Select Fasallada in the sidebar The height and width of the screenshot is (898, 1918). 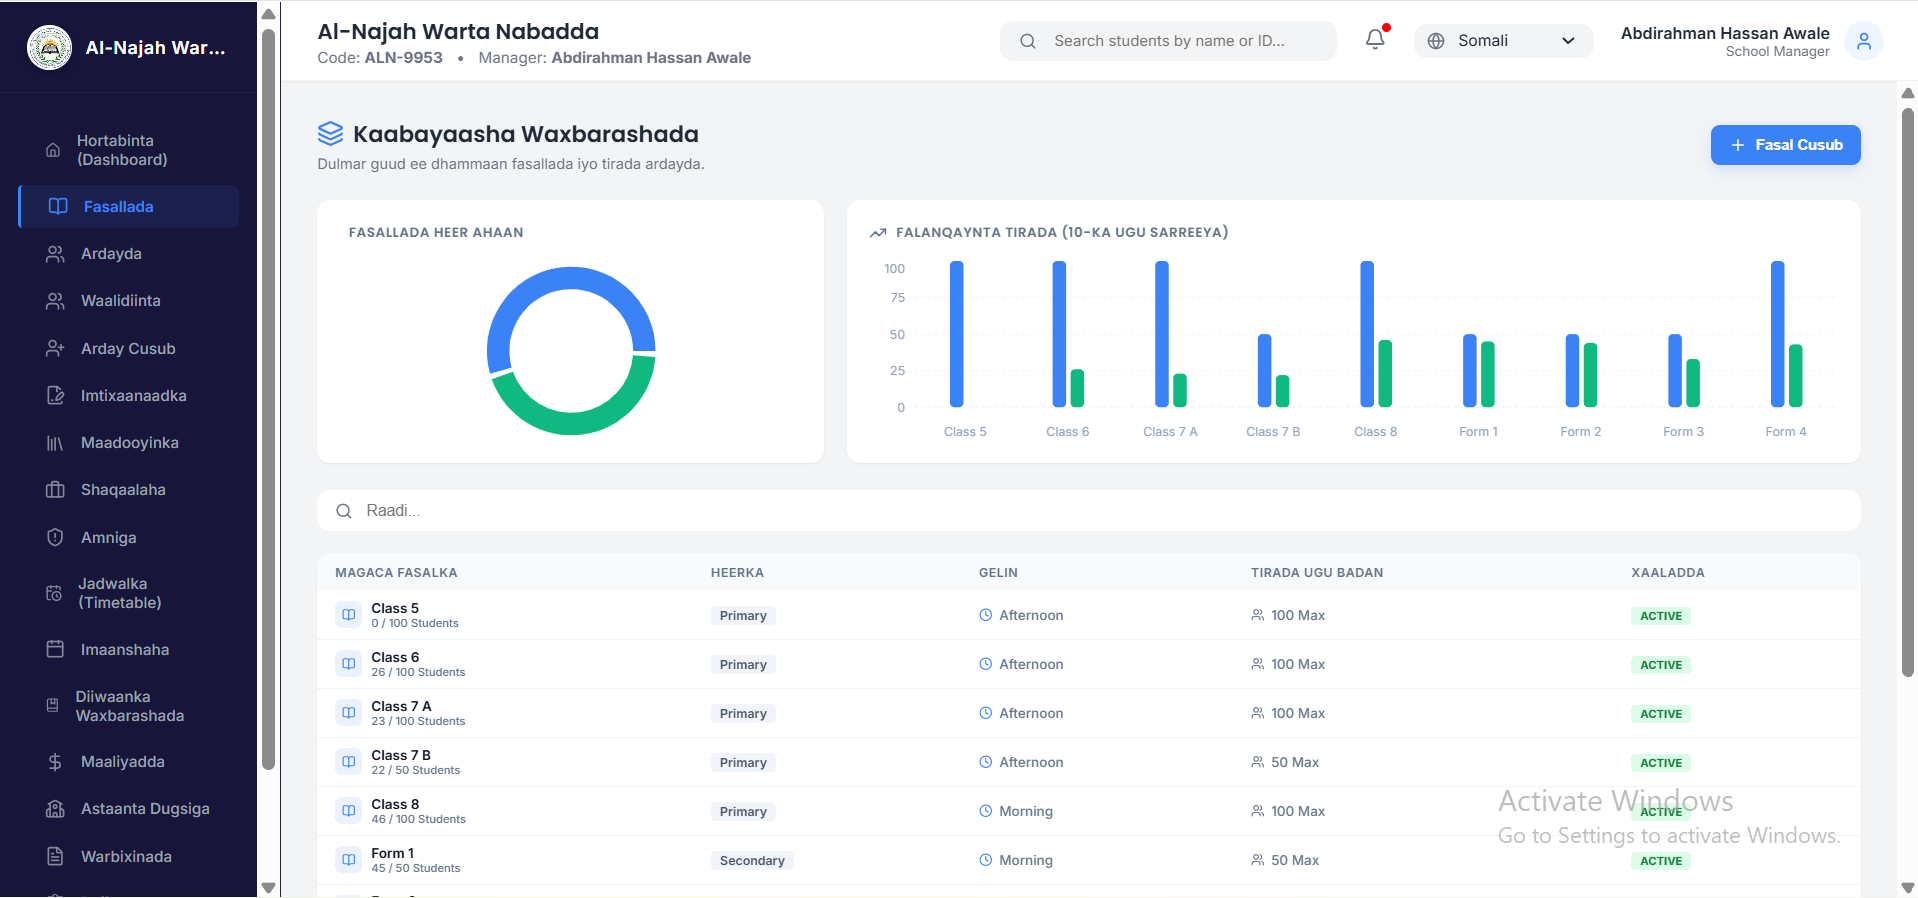click(128, 206)
